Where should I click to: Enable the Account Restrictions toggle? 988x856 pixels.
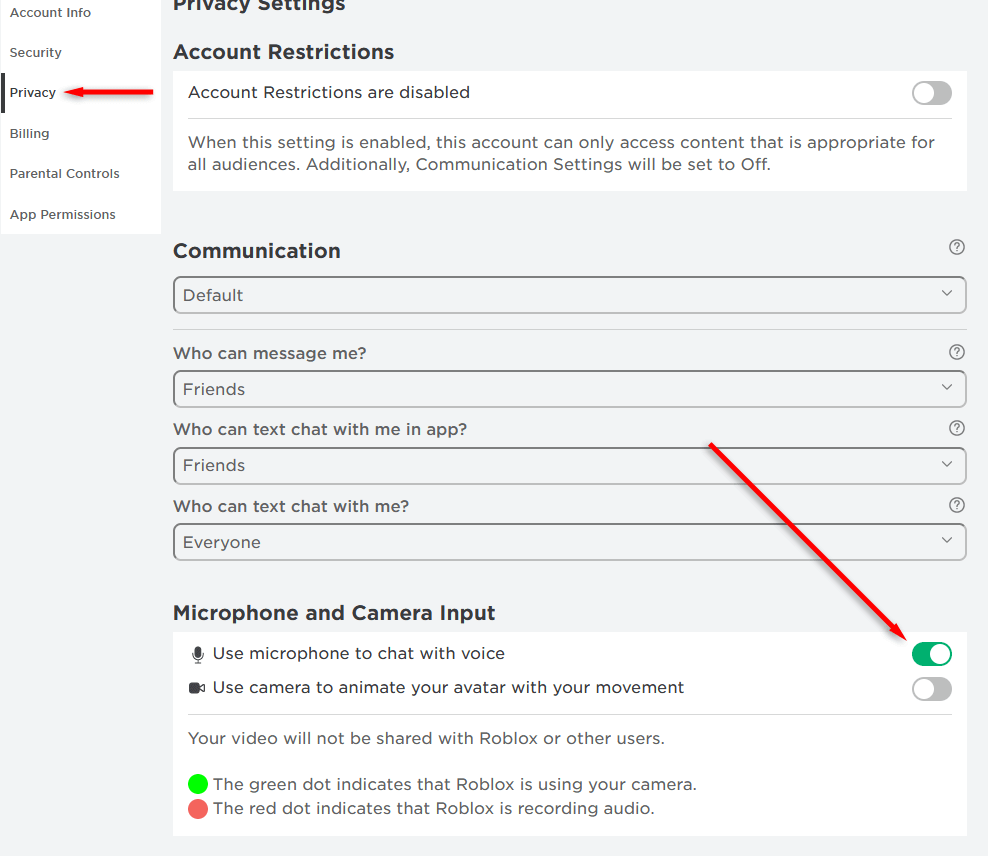pos(931,93)
